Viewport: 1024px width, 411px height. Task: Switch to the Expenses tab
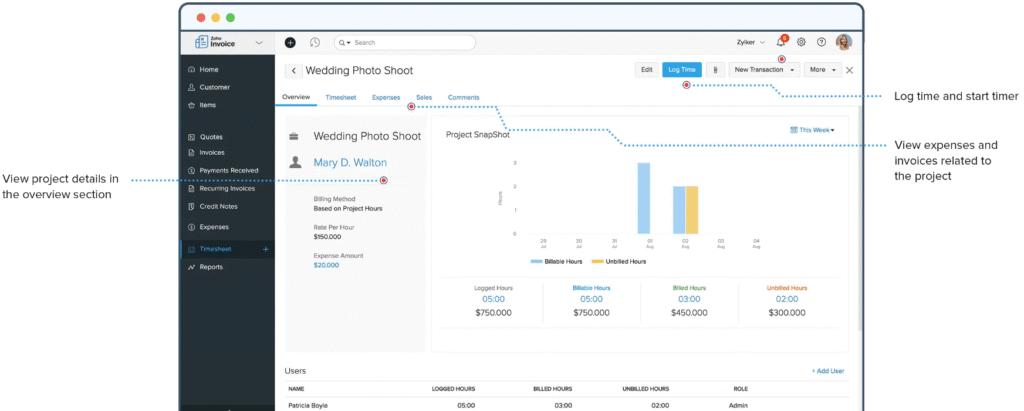coord(386,97)
